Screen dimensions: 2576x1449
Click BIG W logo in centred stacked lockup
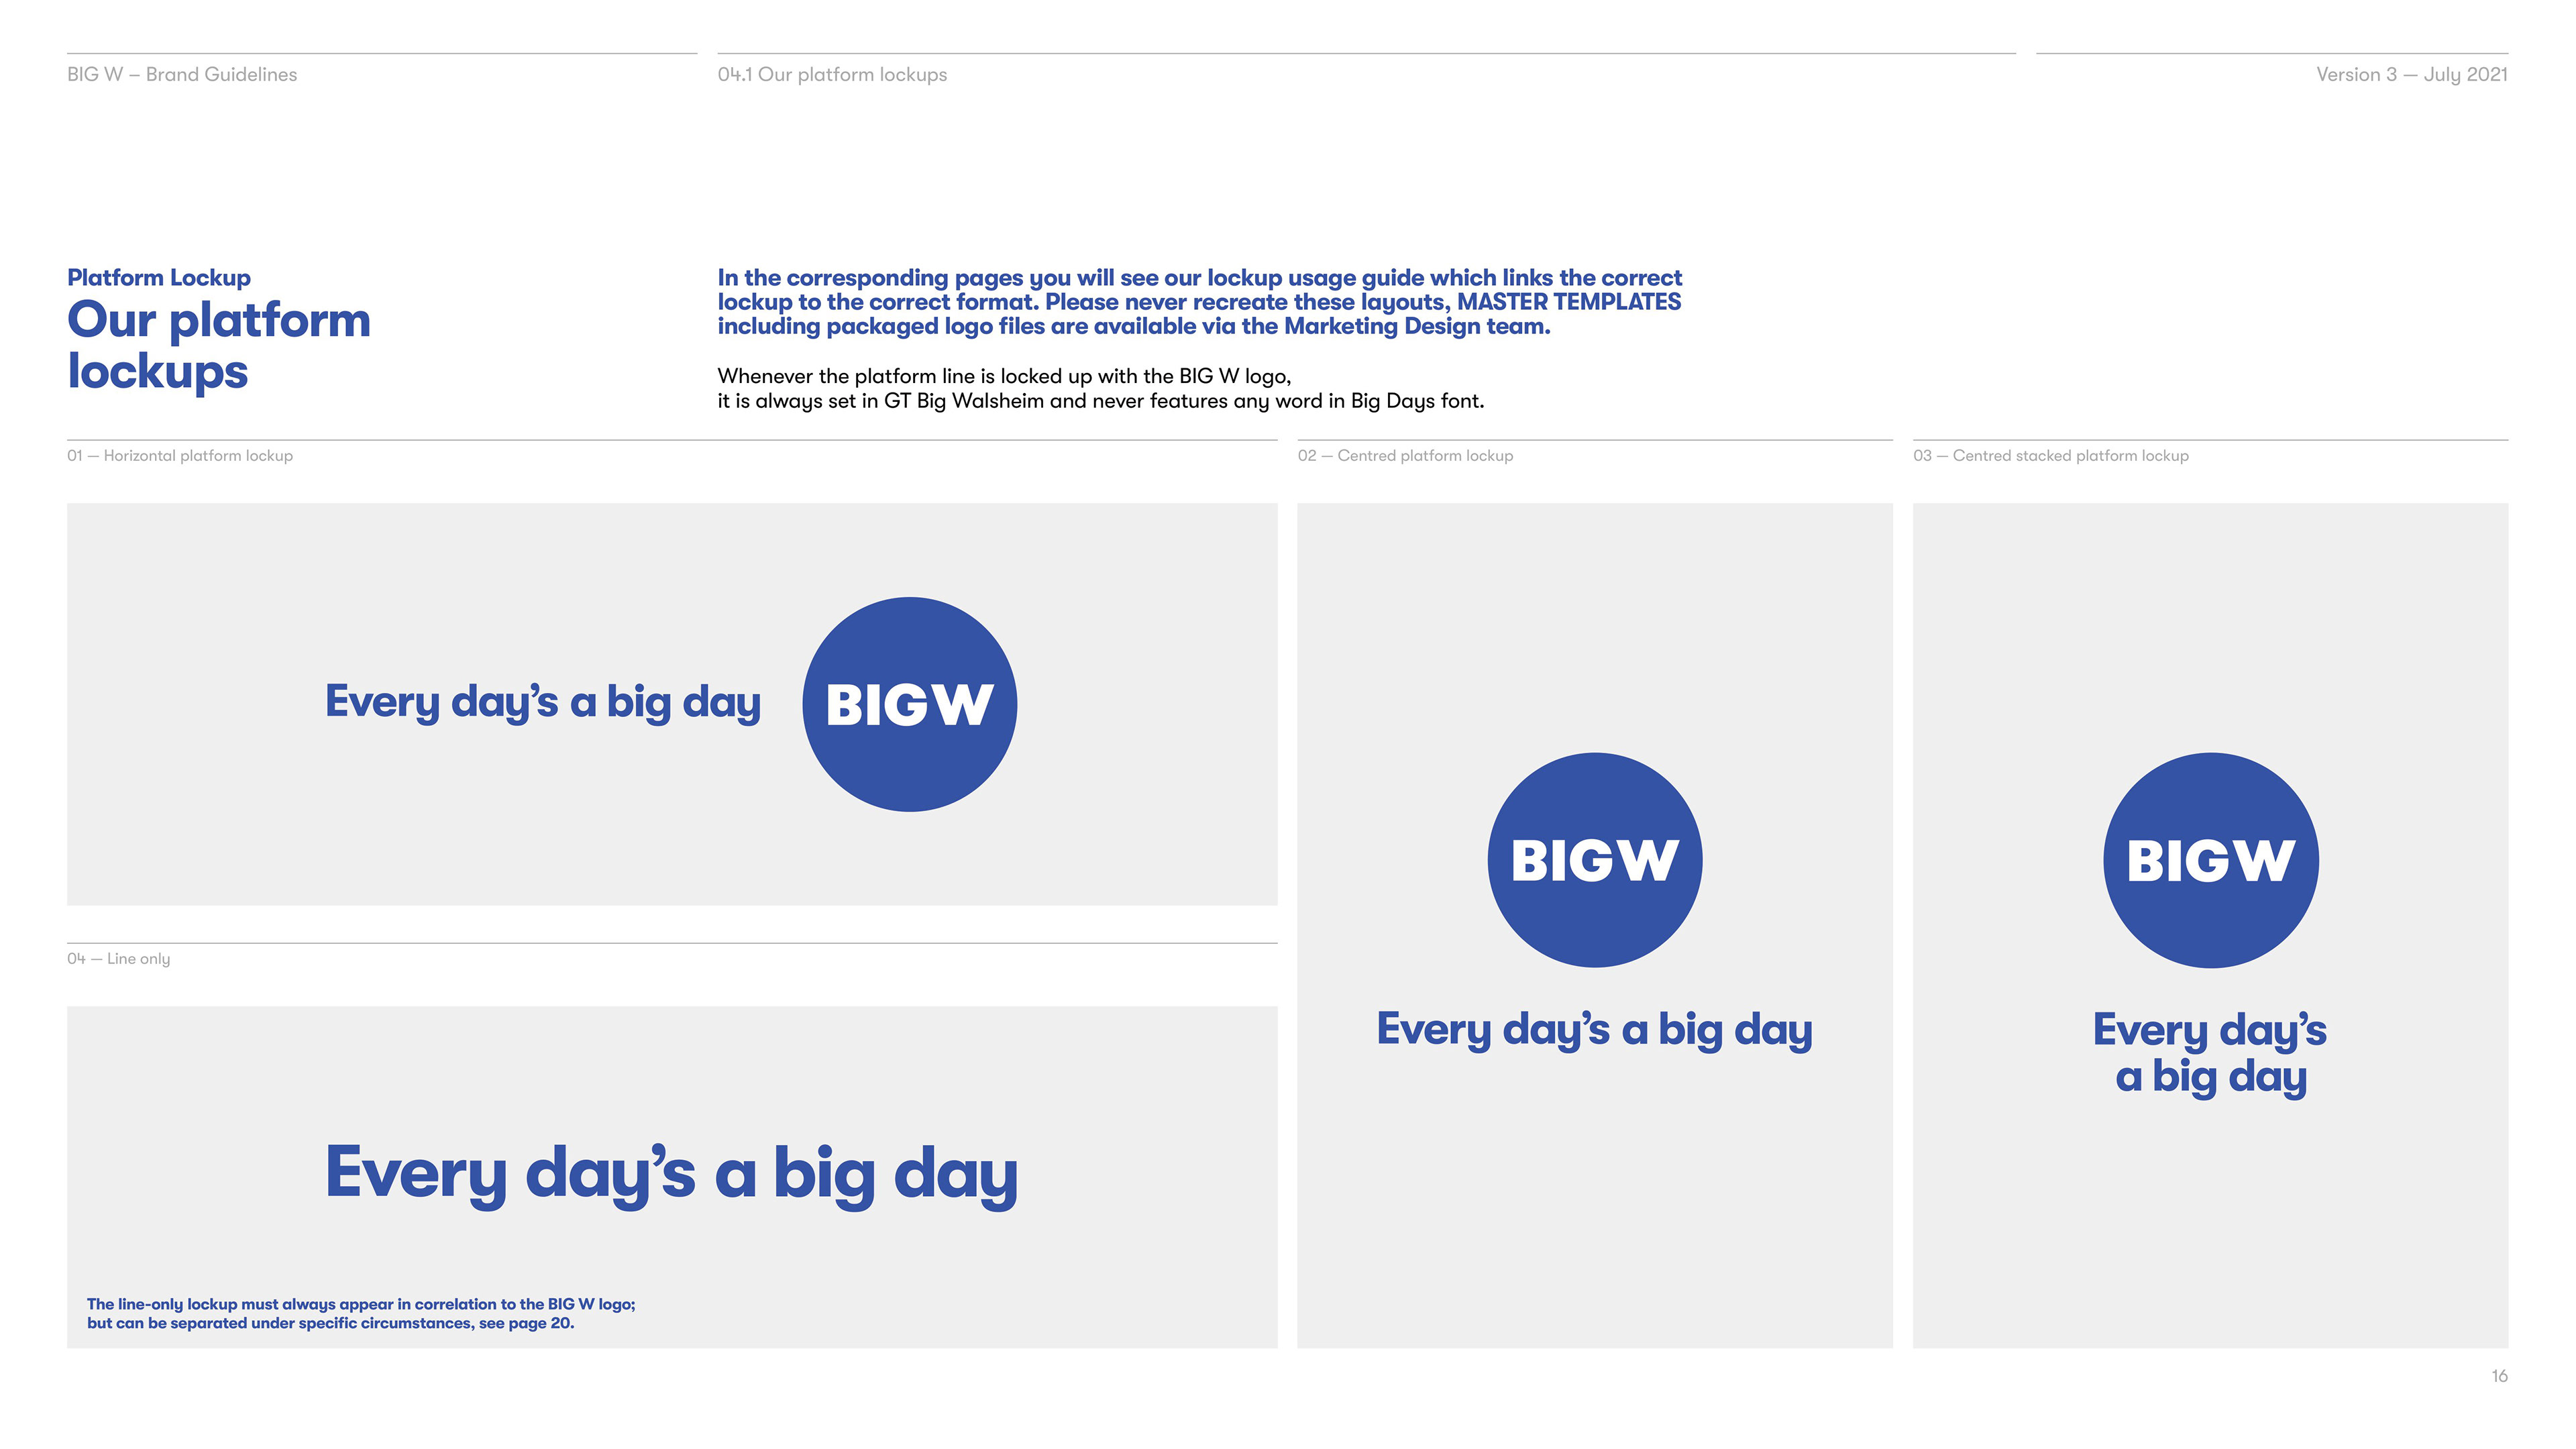(x=2210, y=860)
